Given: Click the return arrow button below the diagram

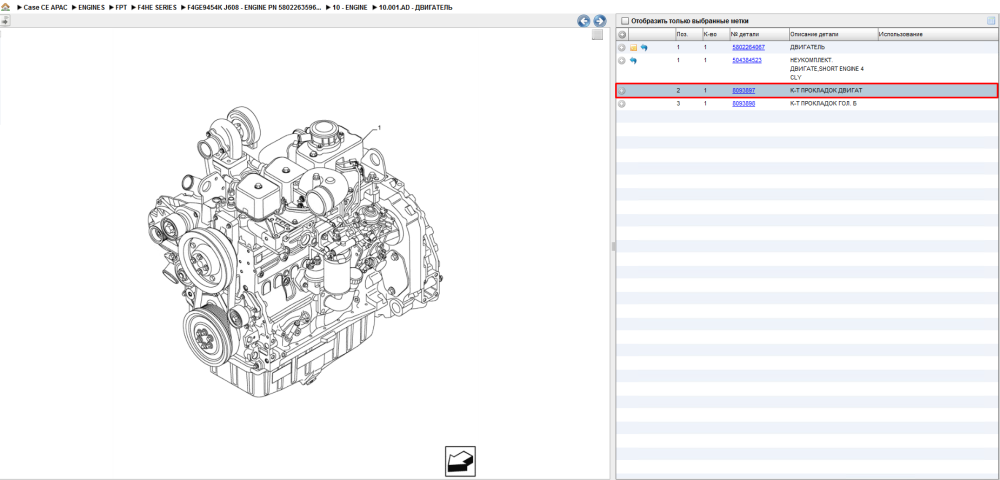Looking at the screenshot, I should [460, 461].
